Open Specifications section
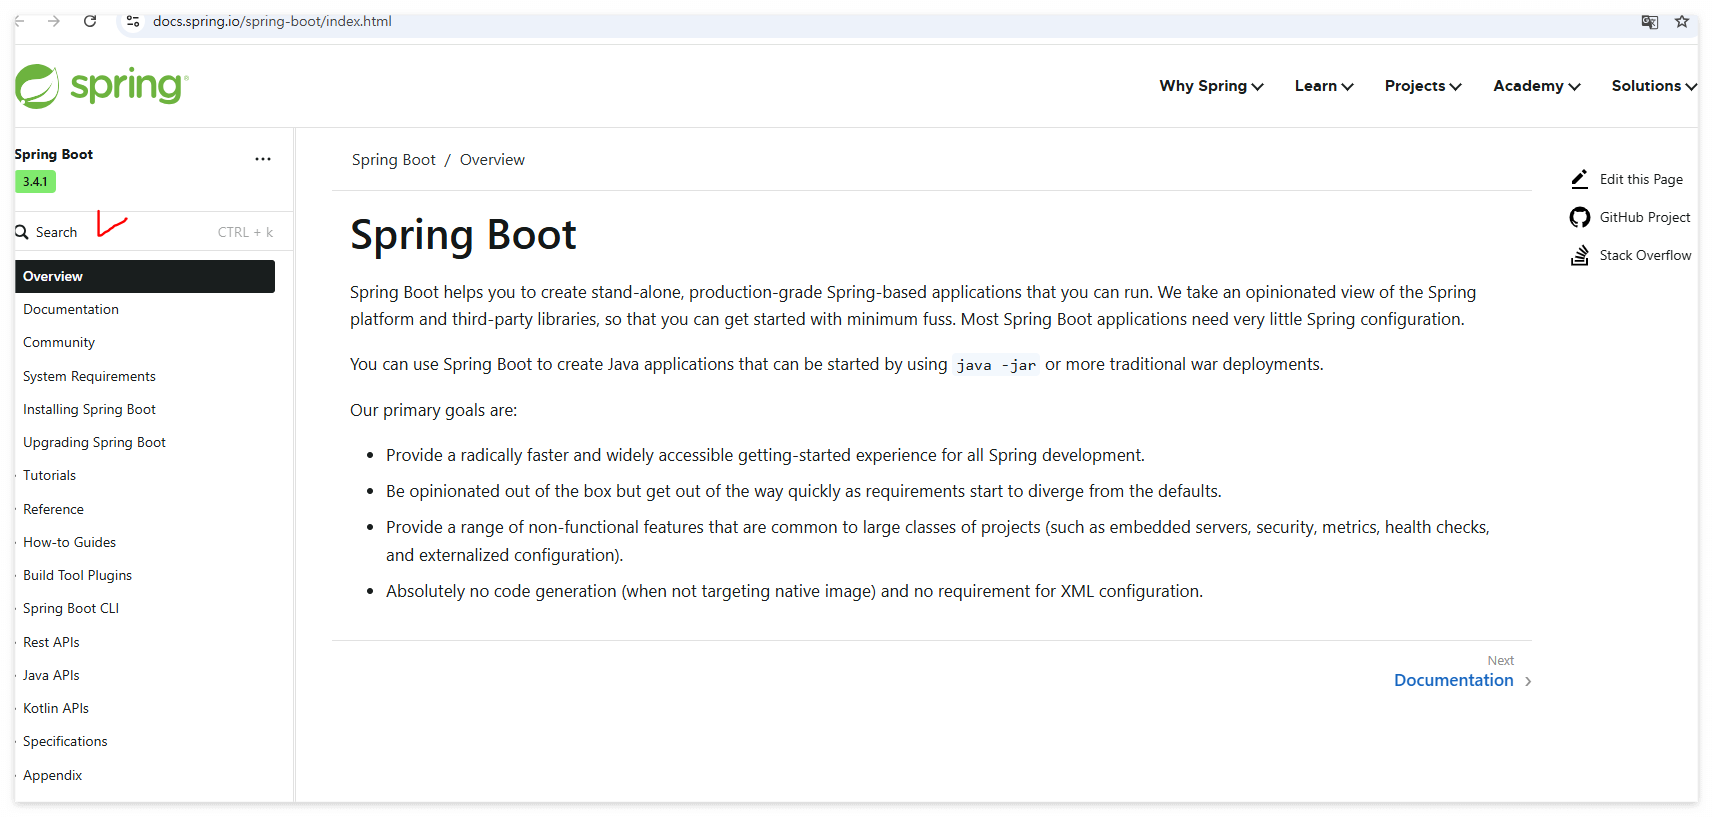Viewport: 1713px width, 817px height. tap(65, 741)
